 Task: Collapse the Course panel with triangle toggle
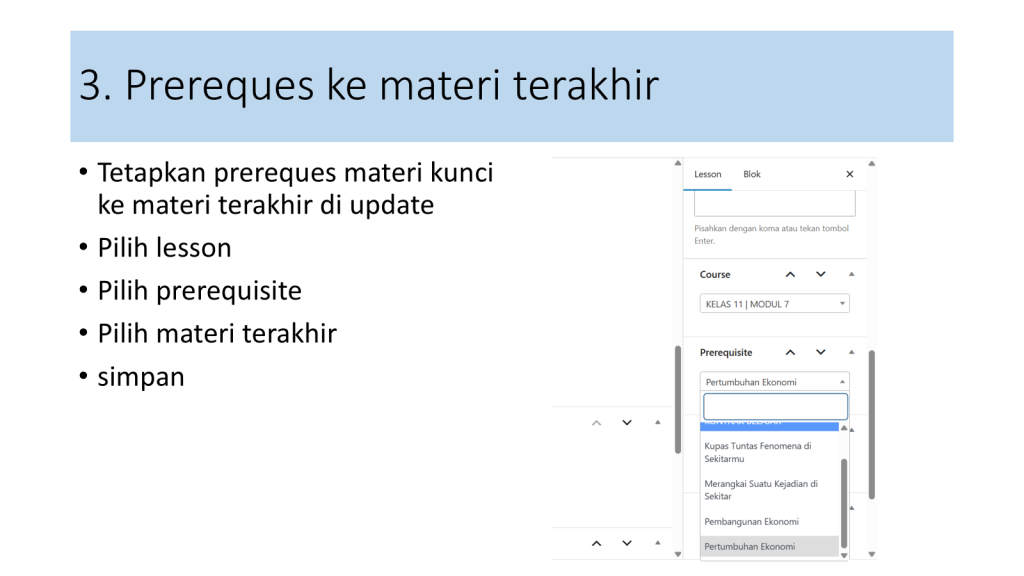pos(851,274)
